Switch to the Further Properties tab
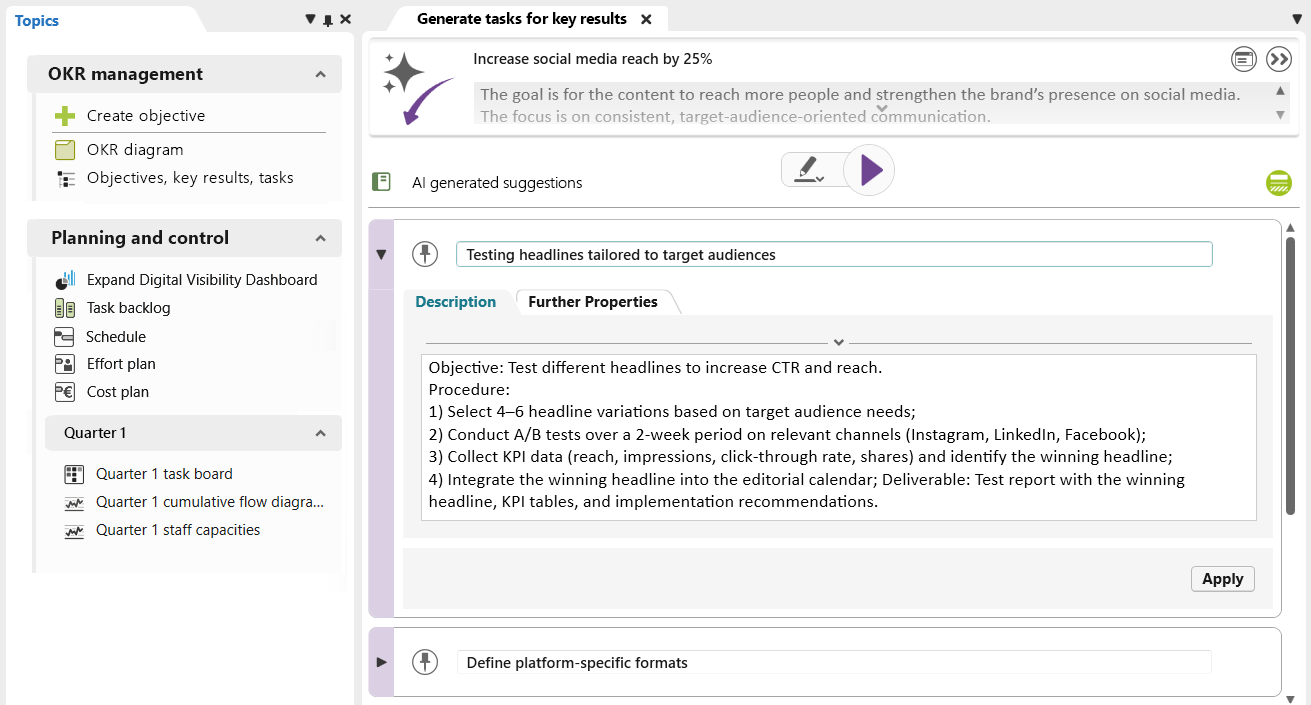The height and width of the screenshot is (705, 1311). (593, 301)
